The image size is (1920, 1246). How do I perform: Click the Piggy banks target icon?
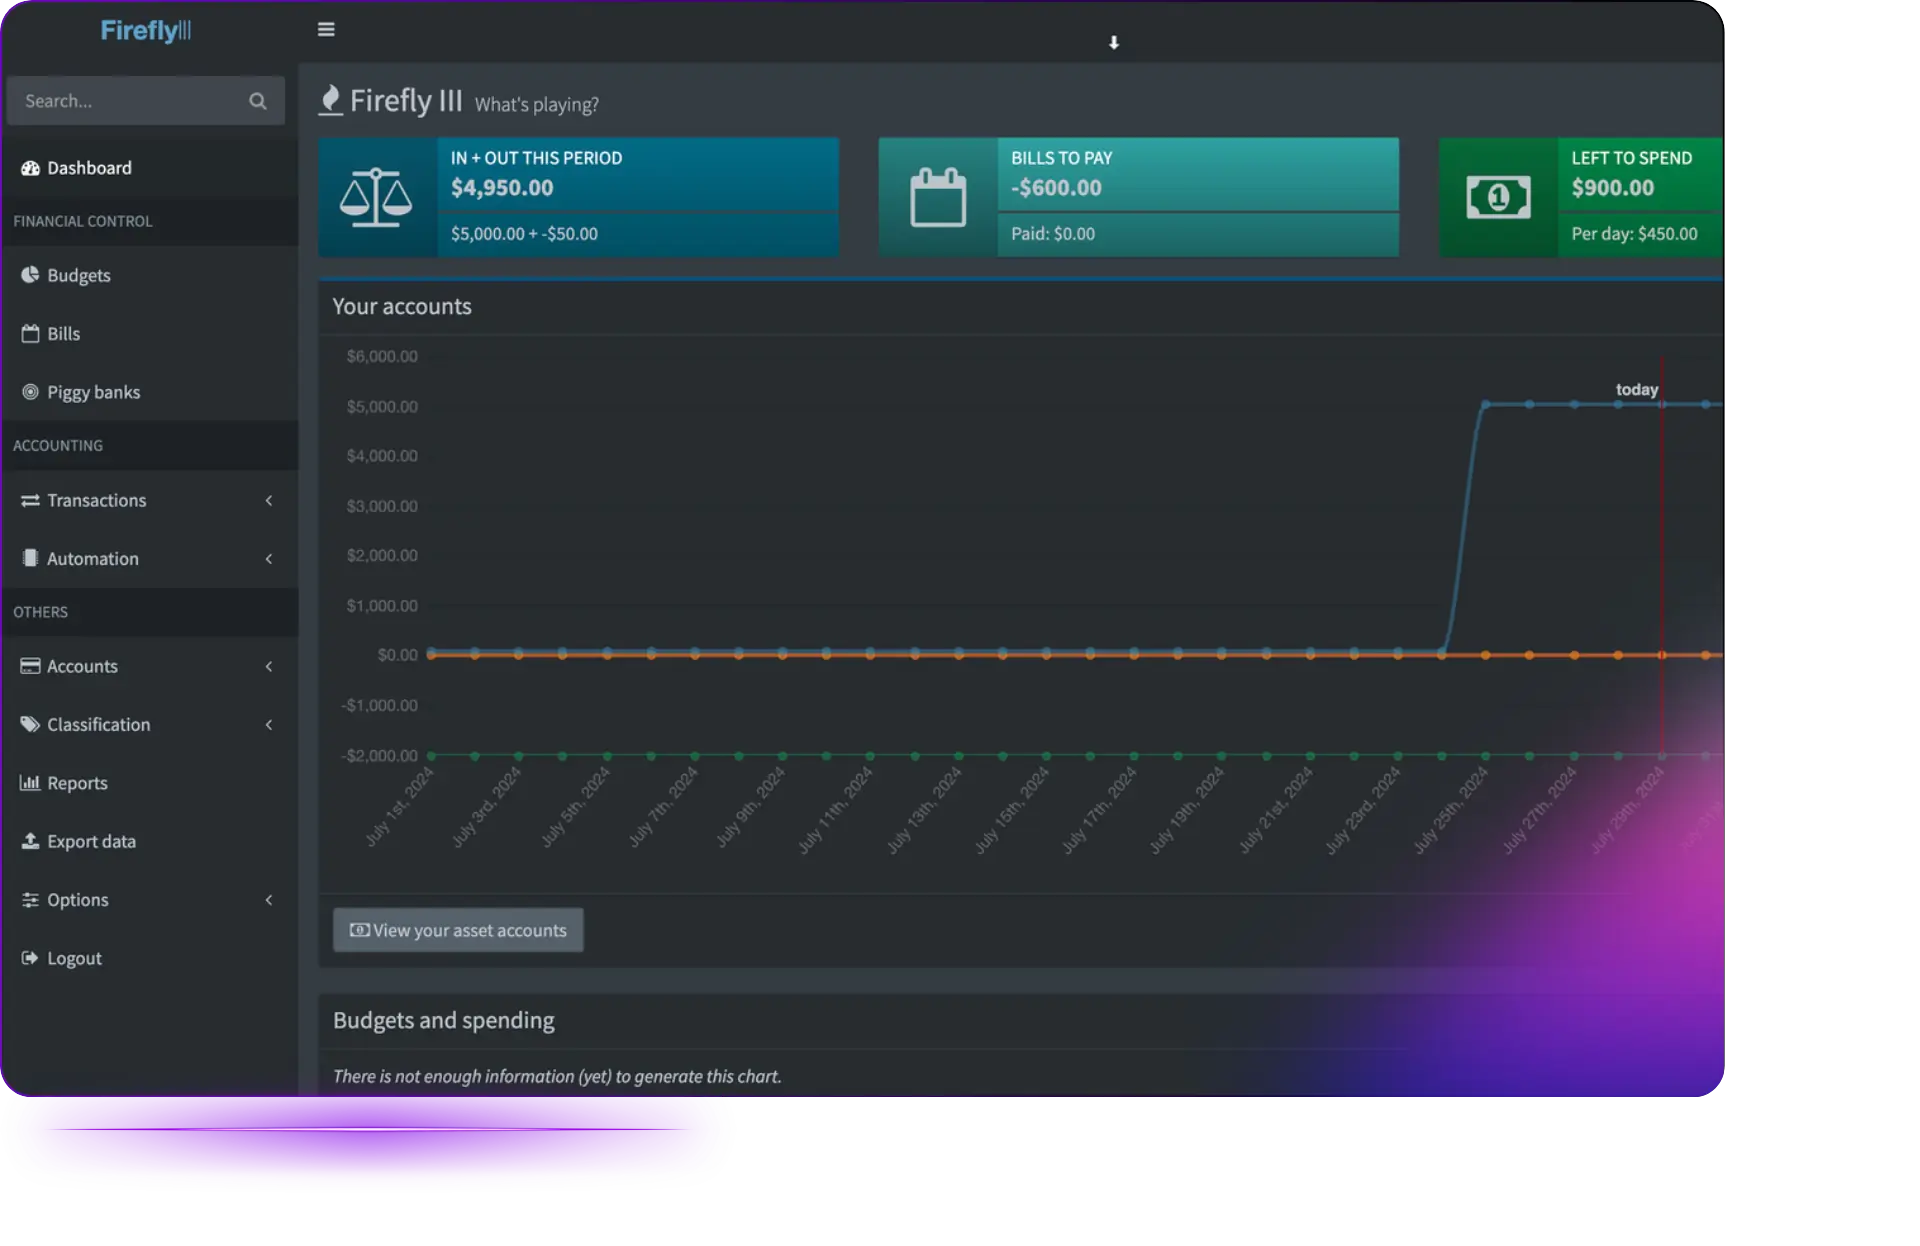click(x=30, y=392)
